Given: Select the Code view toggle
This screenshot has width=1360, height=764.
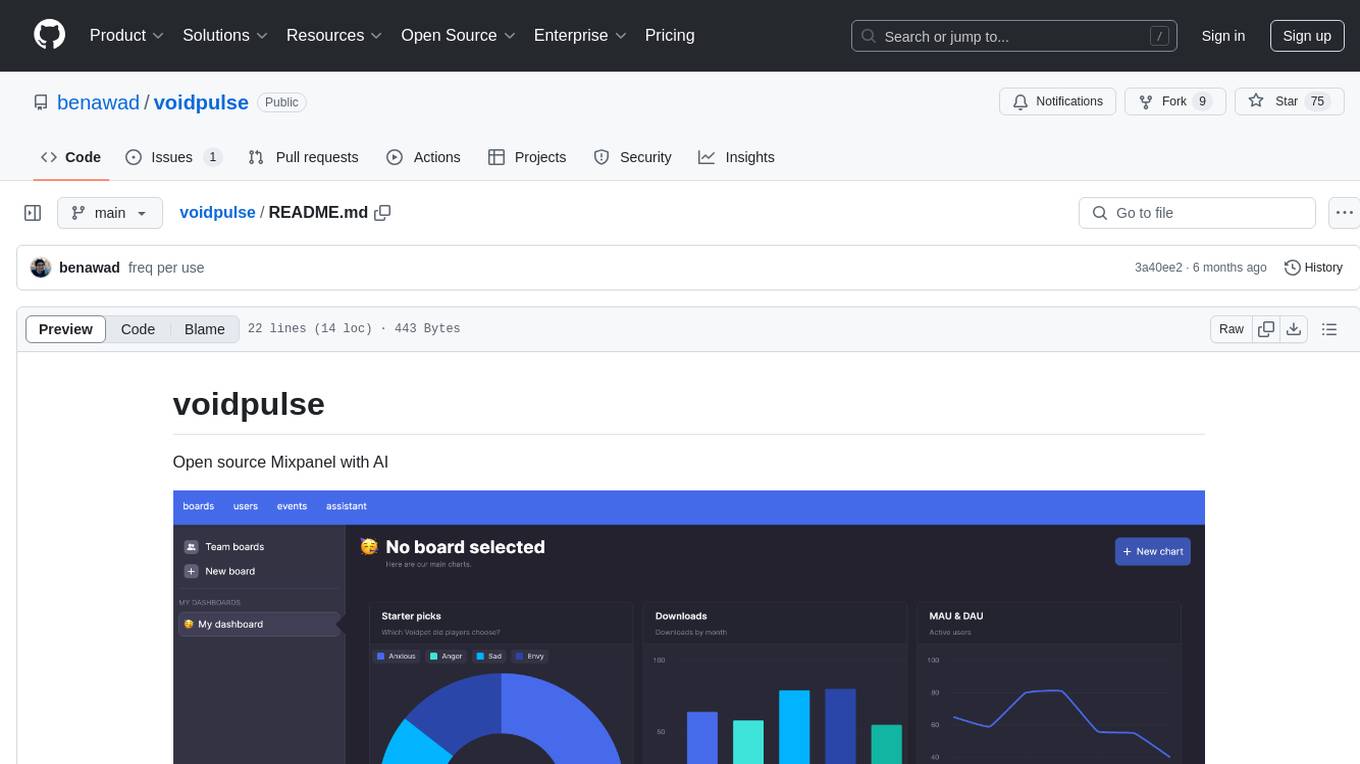Looking at the screenshot, I should click(138, 329).
